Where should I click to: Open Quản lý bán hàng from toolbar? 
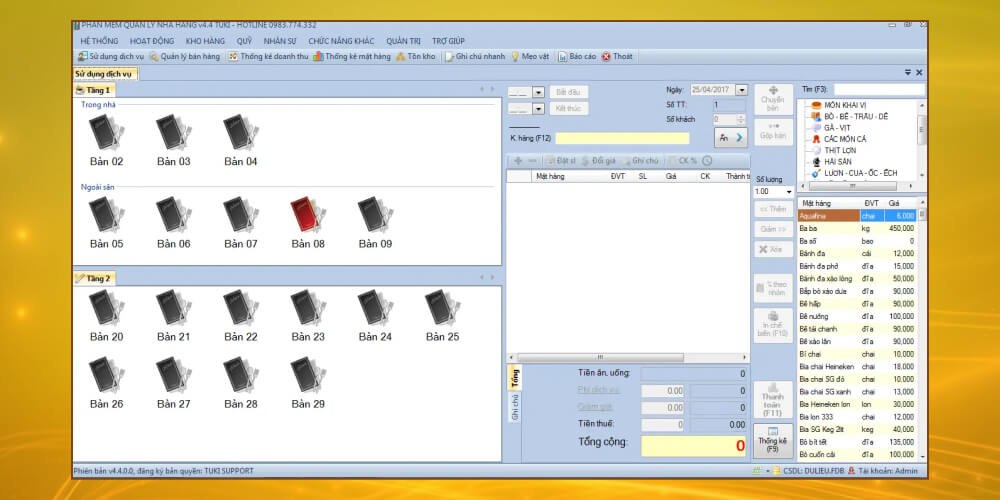click(184, 57)
